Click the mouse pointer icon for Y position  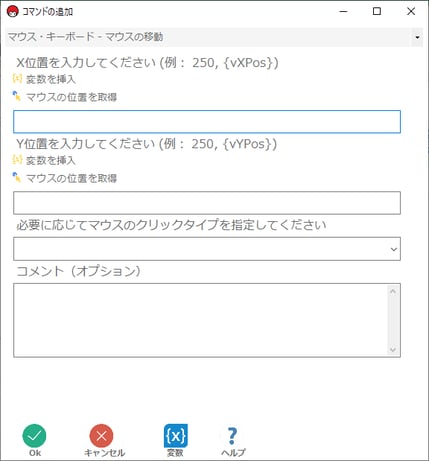pos(17,177)
